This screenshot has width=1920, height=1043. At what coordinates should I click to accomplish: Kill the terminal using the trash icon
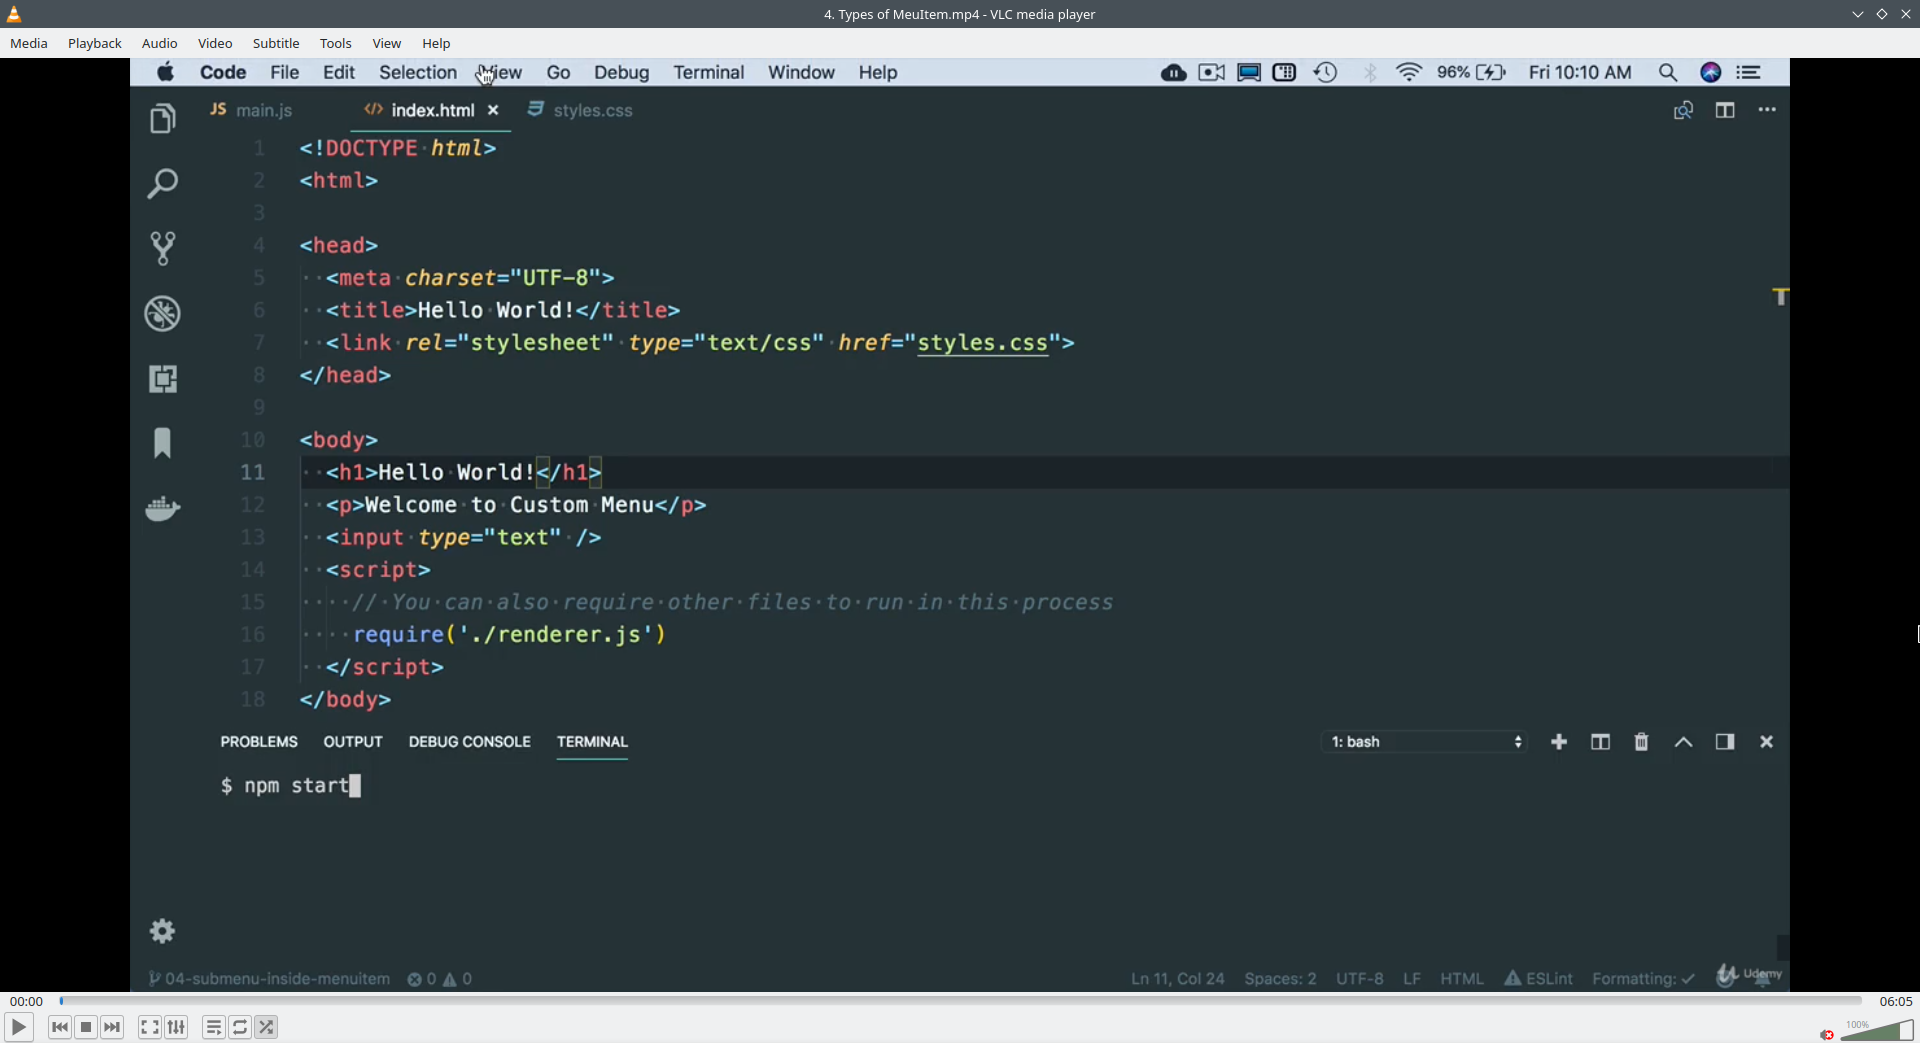coord(1641,742)
